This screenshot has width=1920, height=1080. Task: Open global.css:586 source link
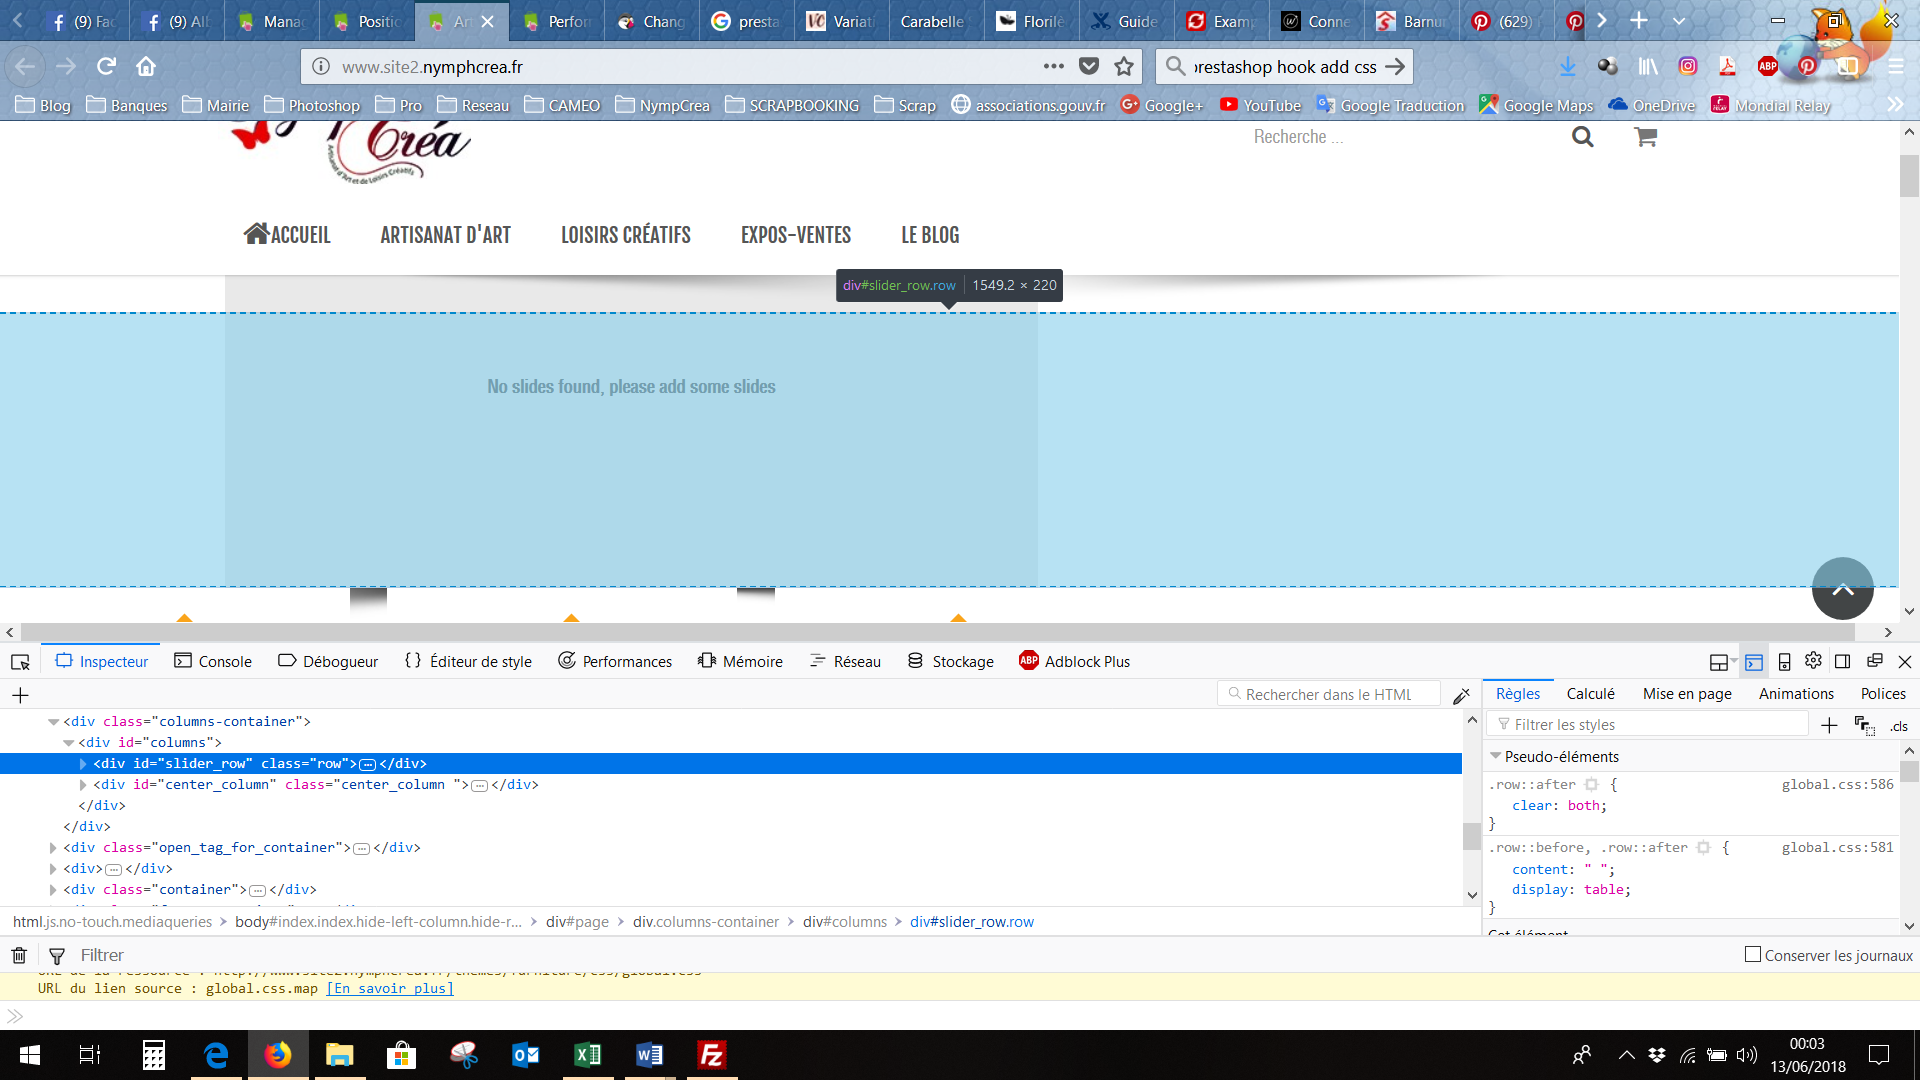click(x=1837, y=785)
